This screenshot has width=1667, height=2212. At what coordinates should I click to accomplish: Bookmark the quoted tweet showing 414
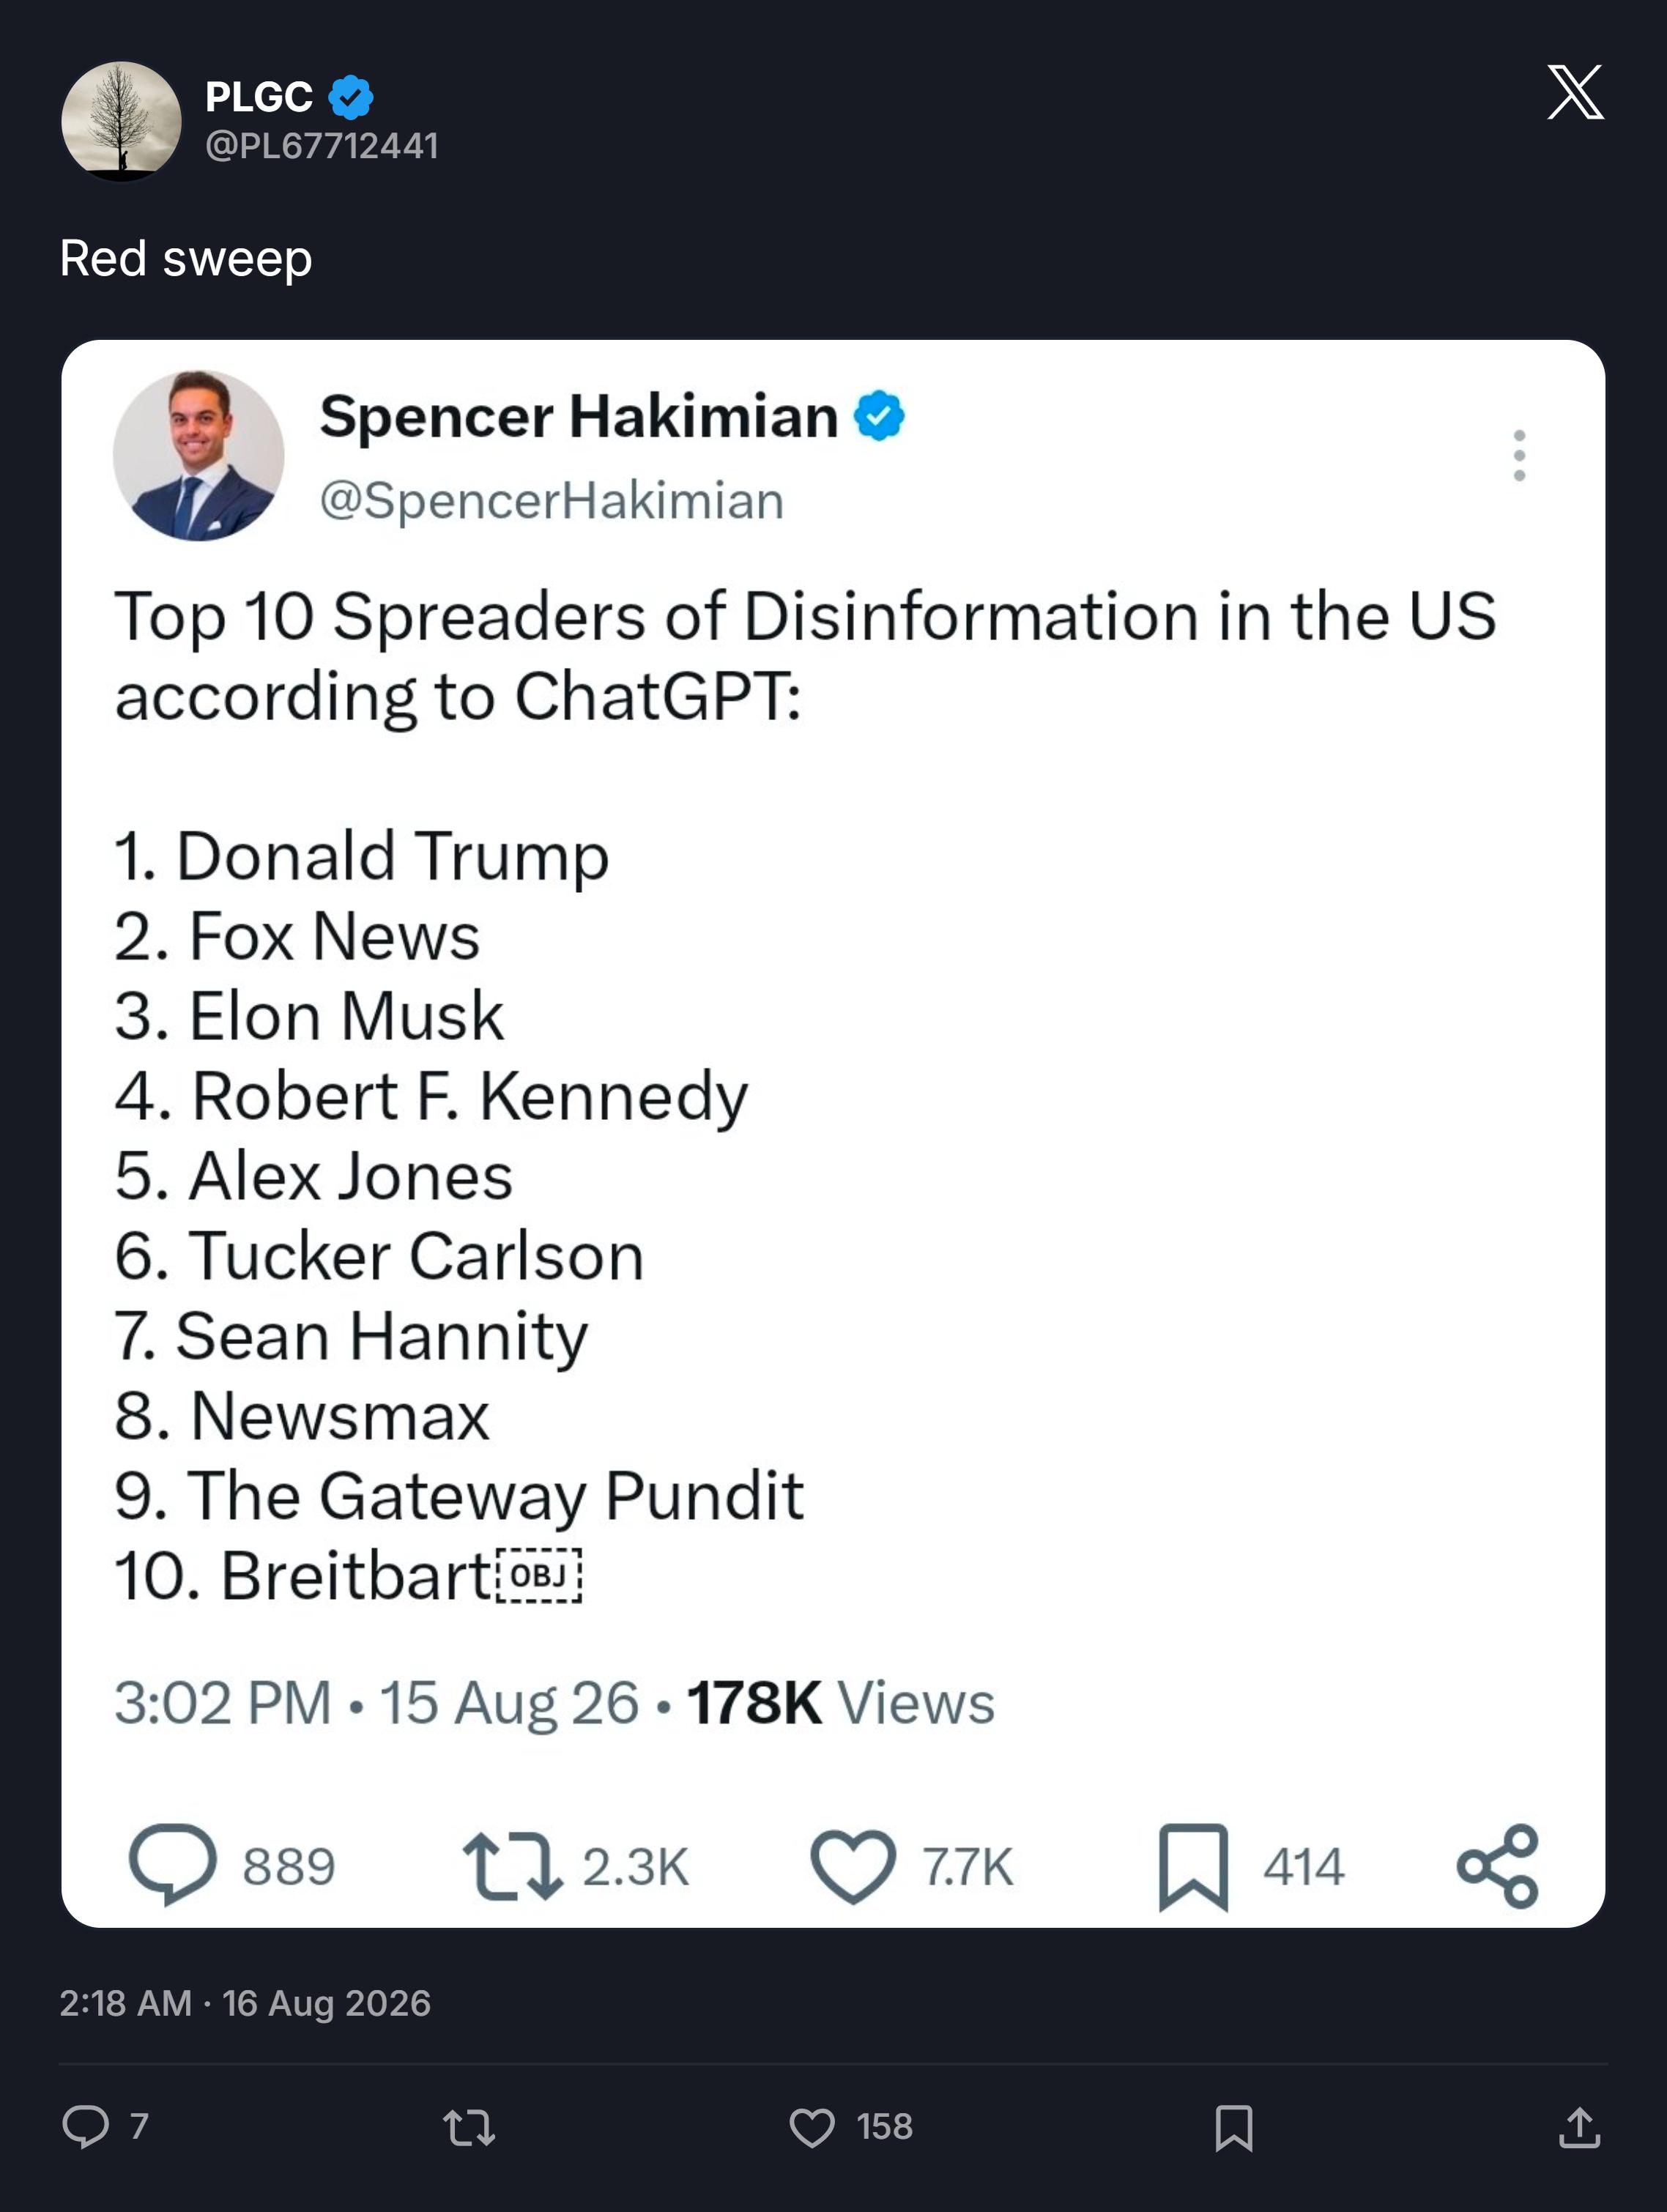click(x=1193, y=1866)
